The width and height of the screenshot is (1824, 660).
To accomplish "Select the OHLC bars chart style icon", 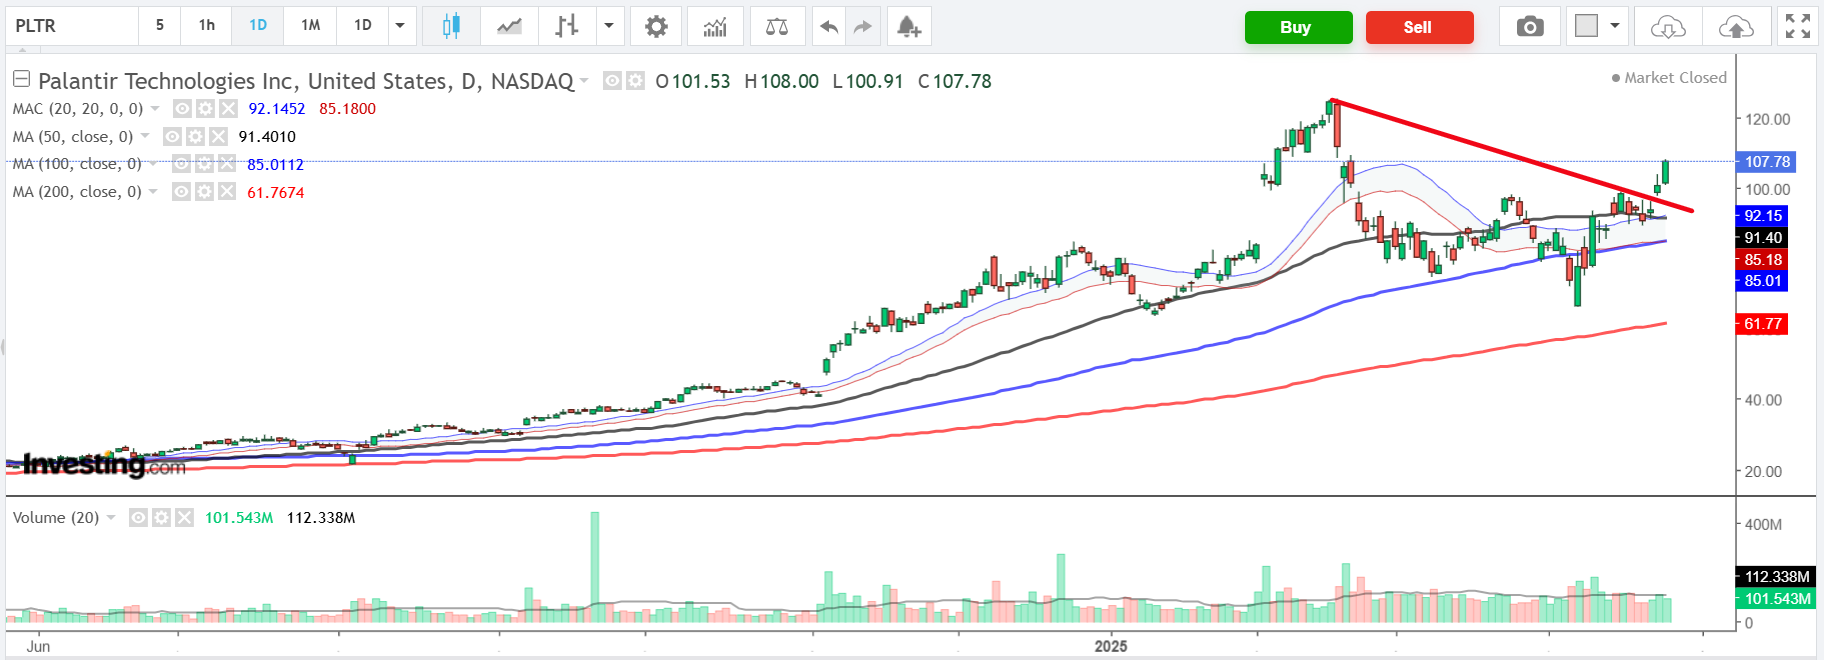I will coord(566,26).
